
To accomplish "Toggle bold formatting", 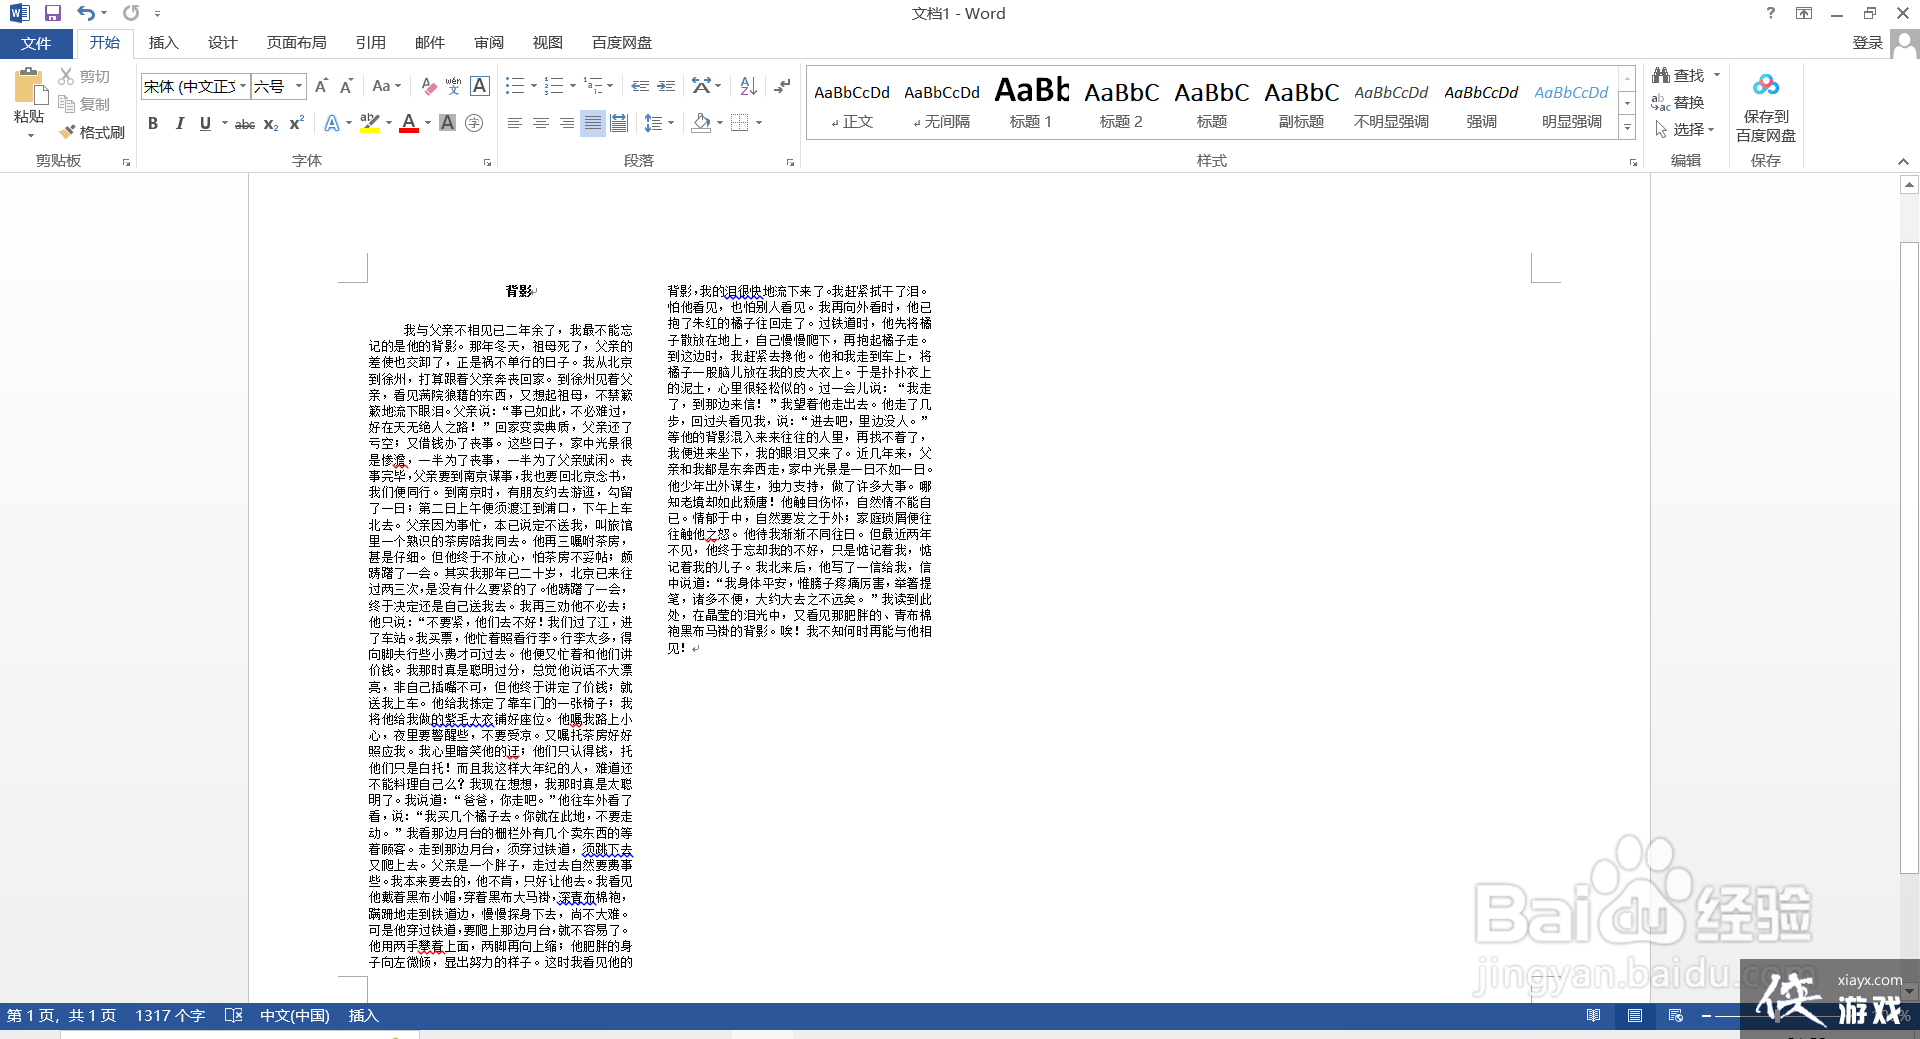I will click(153, 123).
